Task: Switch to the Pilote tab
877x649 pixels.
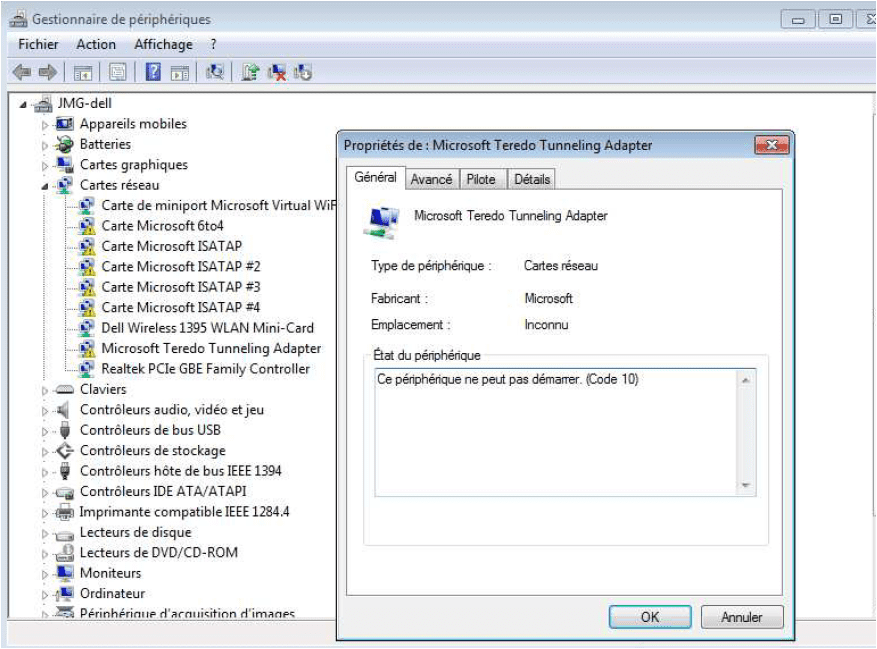Action: click(481, 180)
